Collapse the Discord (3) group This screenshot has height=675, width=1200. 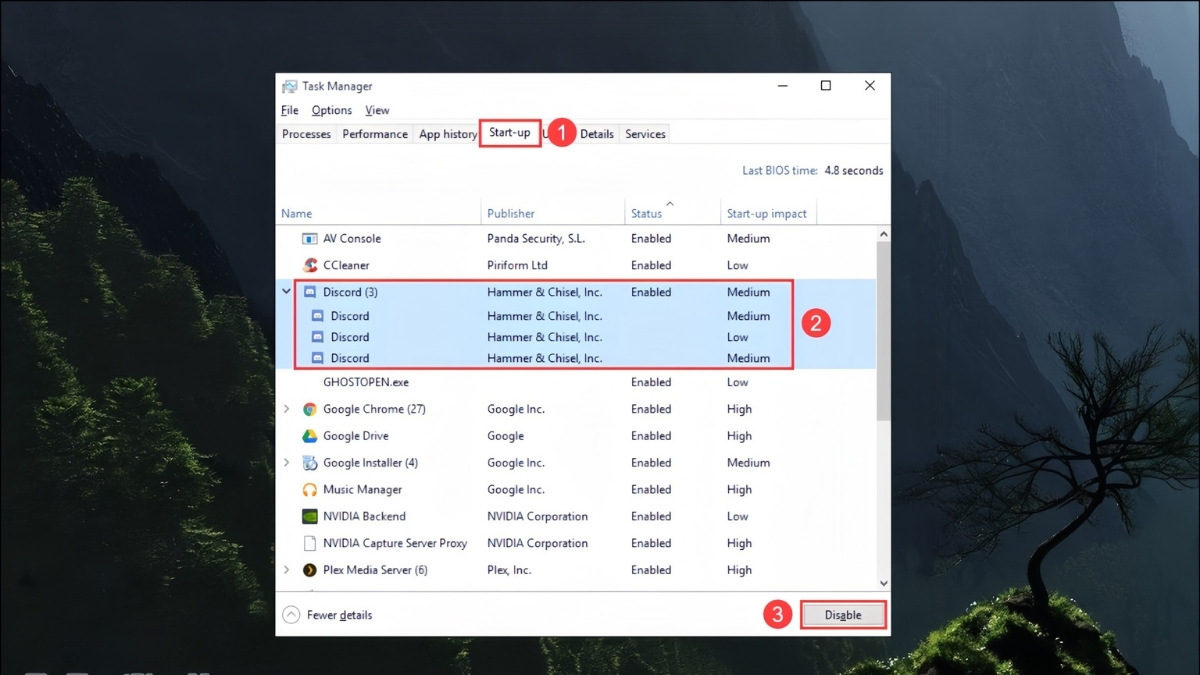(x=287, y=292)
